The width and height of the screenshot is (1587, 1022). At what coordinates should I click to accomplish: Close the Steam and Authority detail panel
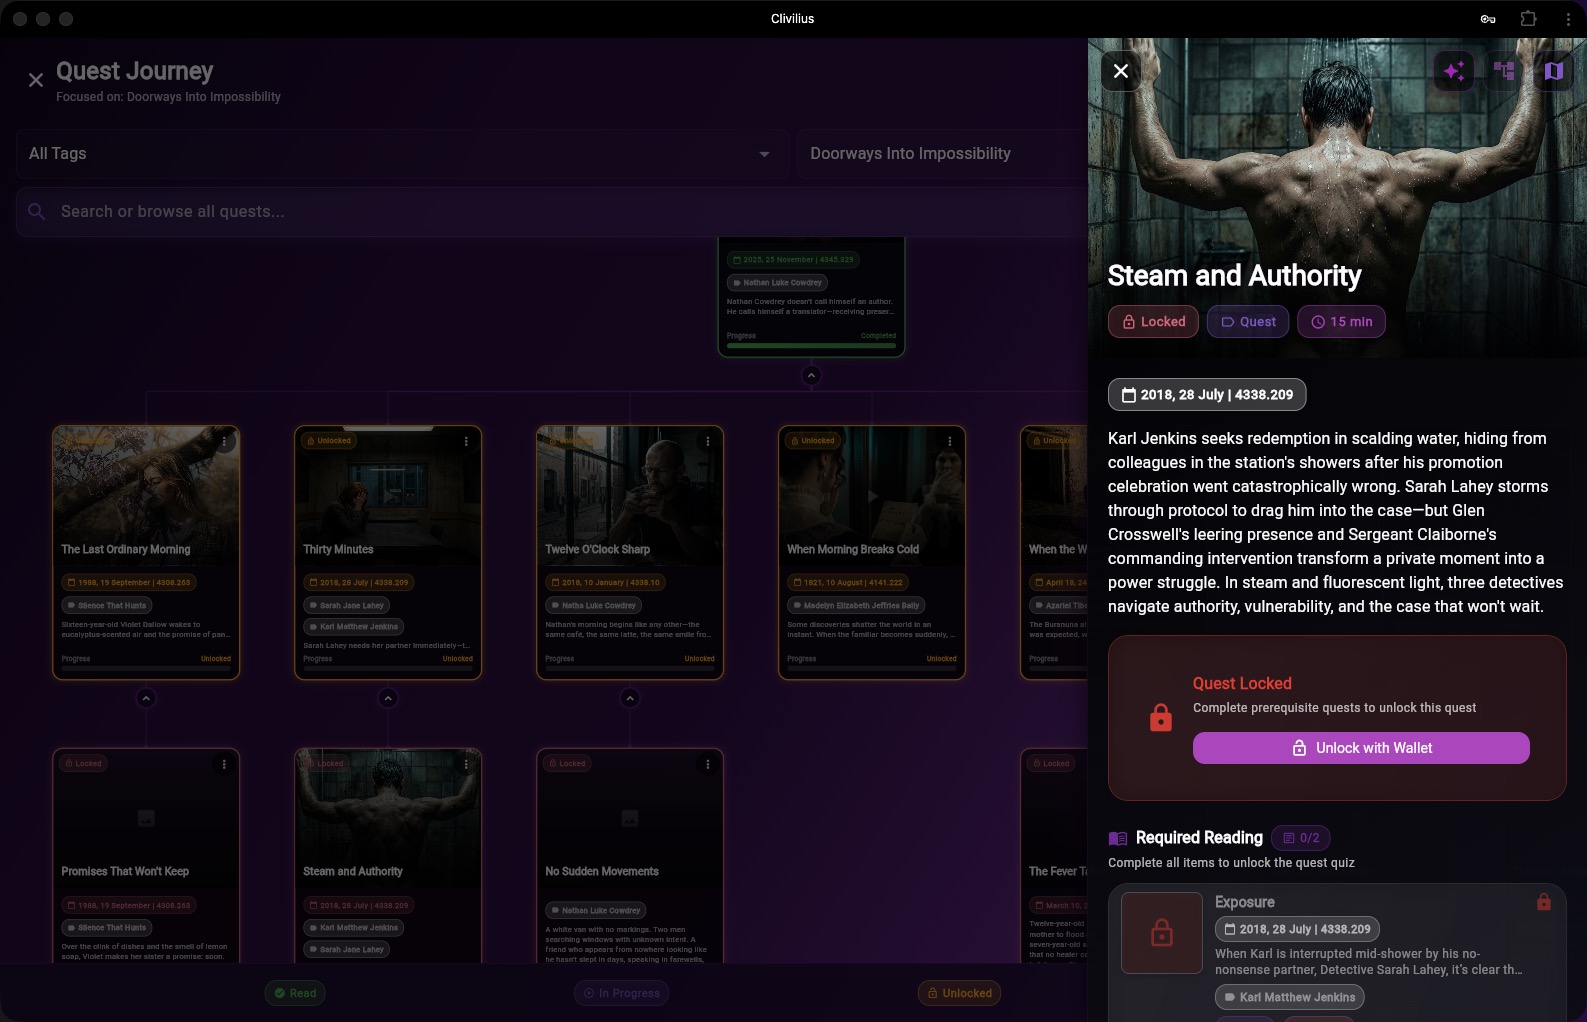click(x=1121, y=71)
